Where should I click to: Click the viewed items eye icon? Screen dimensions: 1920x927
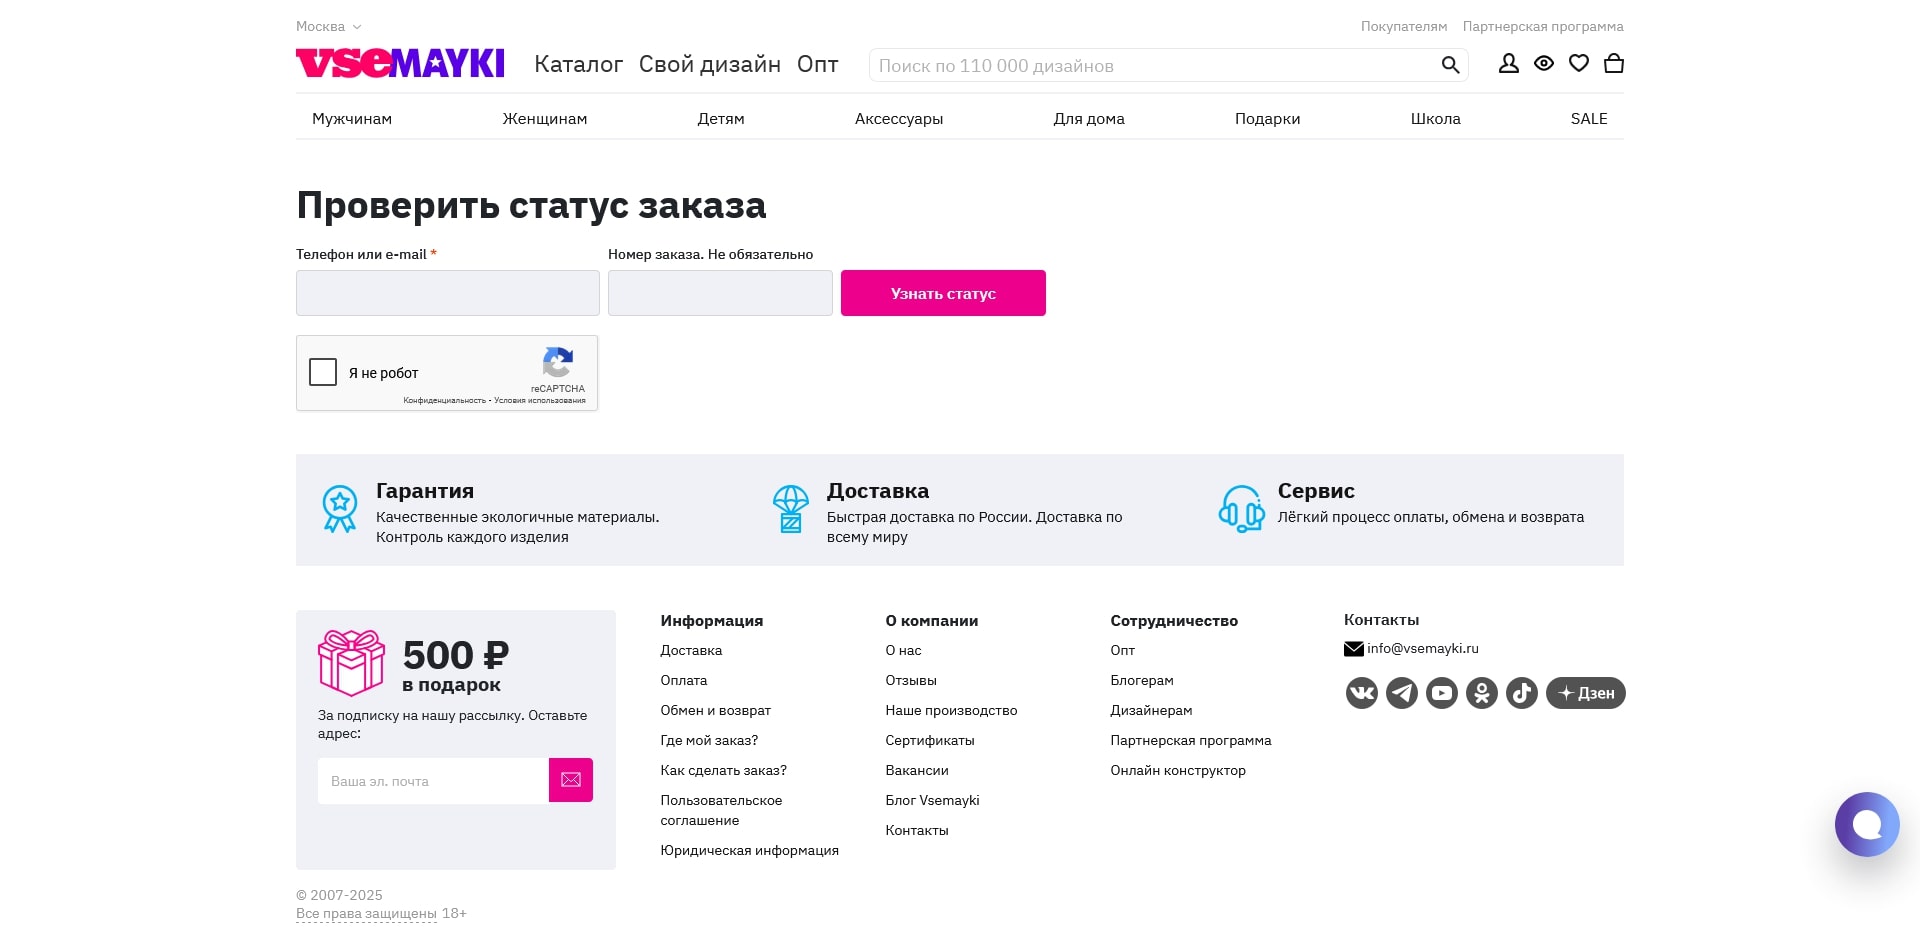[x=1543, y=63]
